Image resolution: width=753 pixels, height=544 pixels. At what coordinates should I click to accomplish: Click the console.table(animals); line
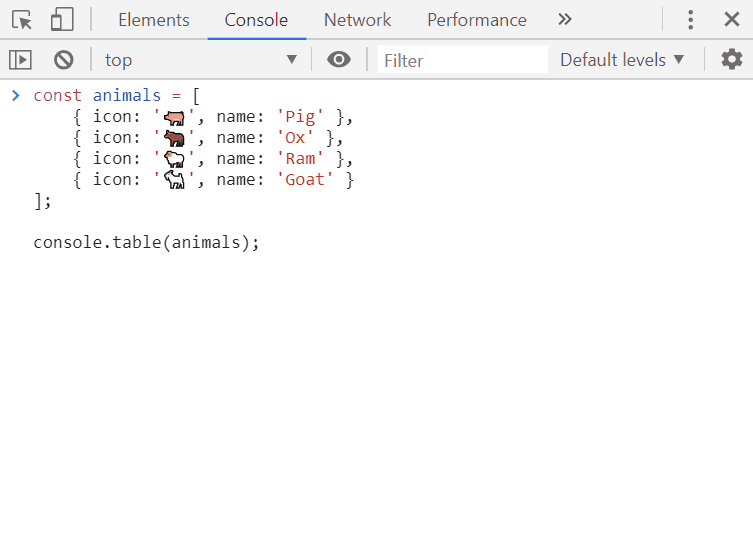click(x=146, y=243)
